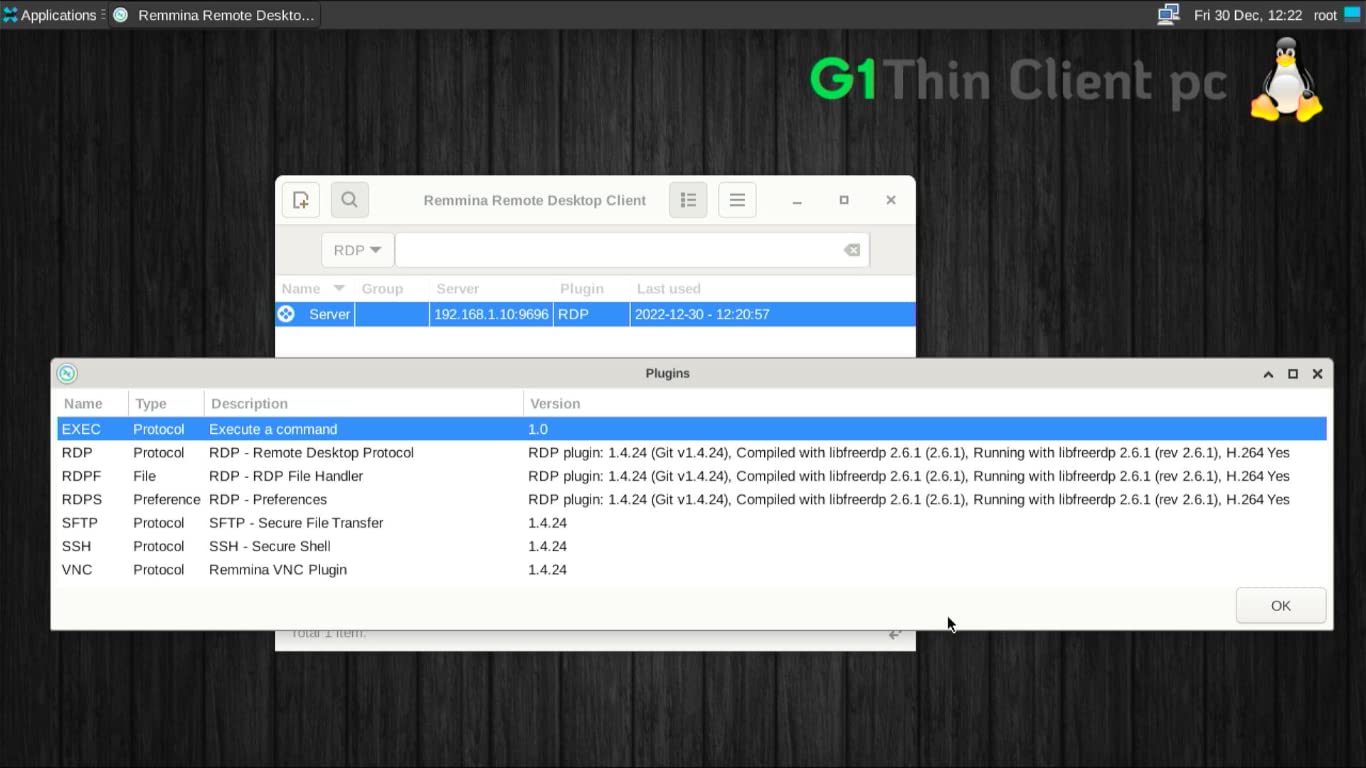This screenshot has width=1366, height=768.
Task: Click the RDP icon beside the Server entry
Action: [x=286, y=313]
